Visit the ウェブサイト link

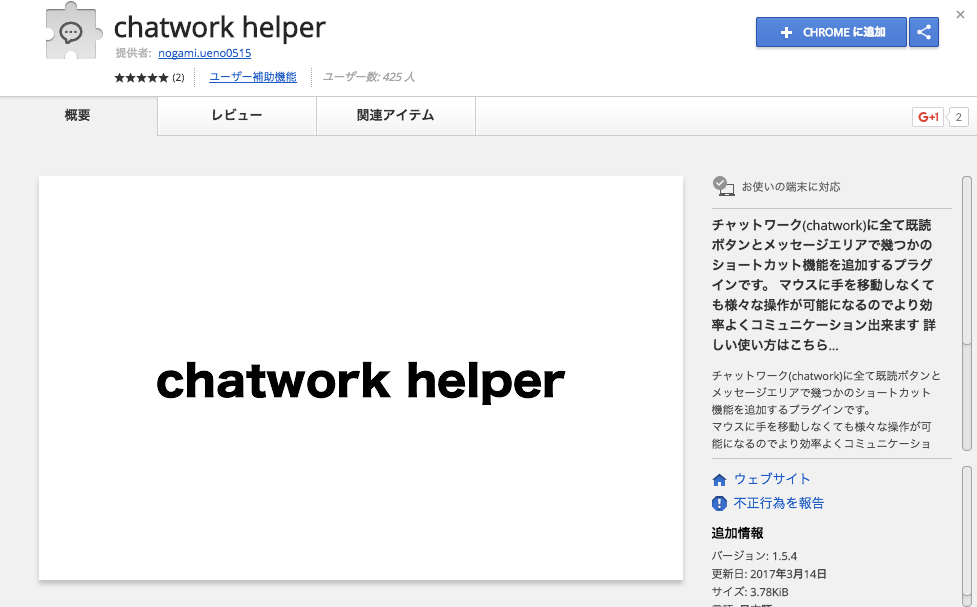pyautogui.click(x=772, y=479)
